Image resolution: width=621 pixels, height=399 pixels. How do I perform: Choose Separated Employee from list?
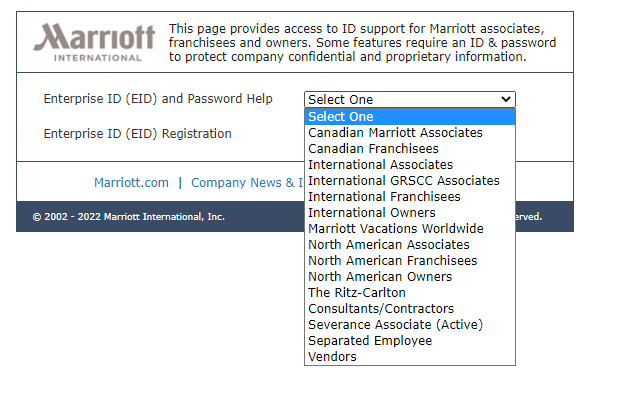pyautogui.click(x=410, y=341)
